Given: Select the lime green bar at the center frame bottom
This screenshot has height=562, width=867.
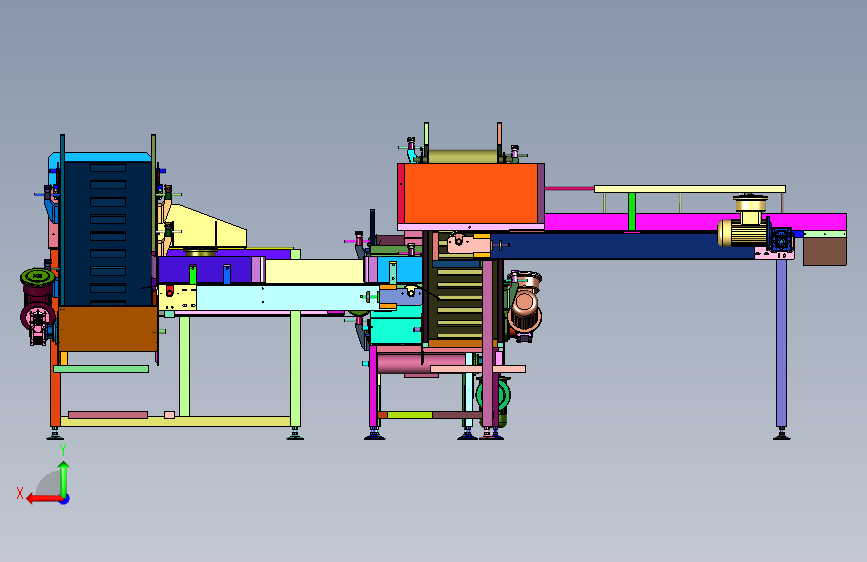Looking at the screenshot, I should (x=410, y=415).
